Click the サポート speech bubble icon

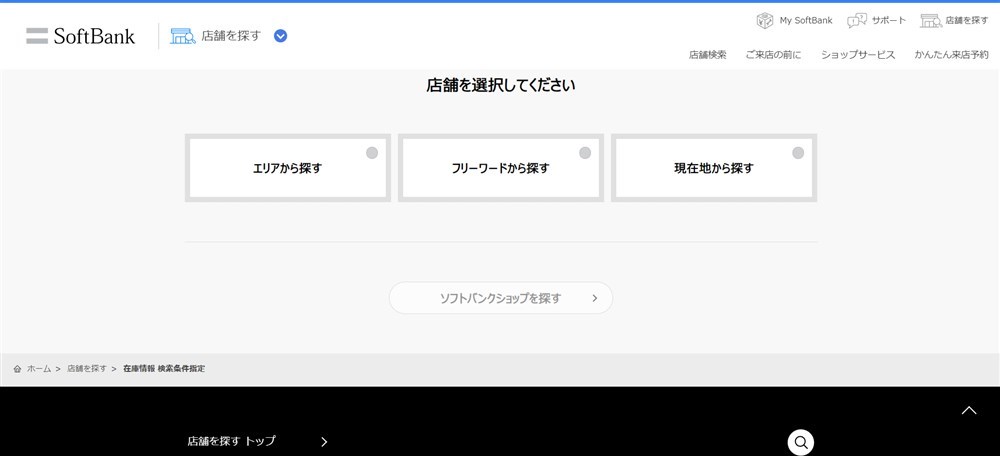pos(857,20)
